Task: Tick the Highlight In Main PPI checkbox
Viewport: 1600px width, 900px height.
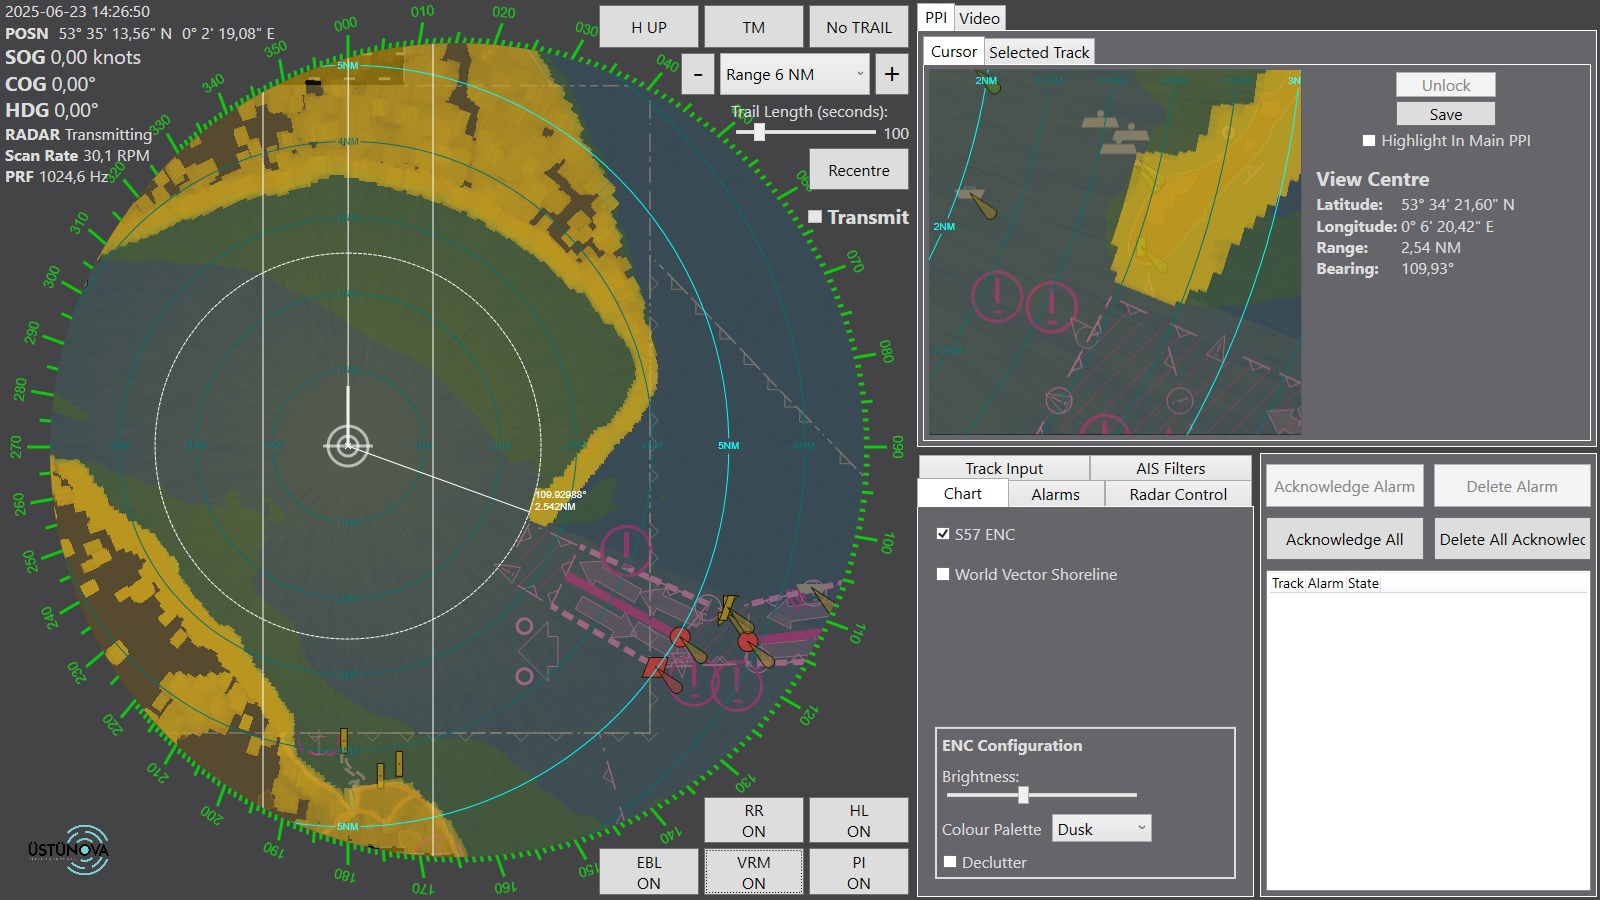Action: pos(1369,141)
